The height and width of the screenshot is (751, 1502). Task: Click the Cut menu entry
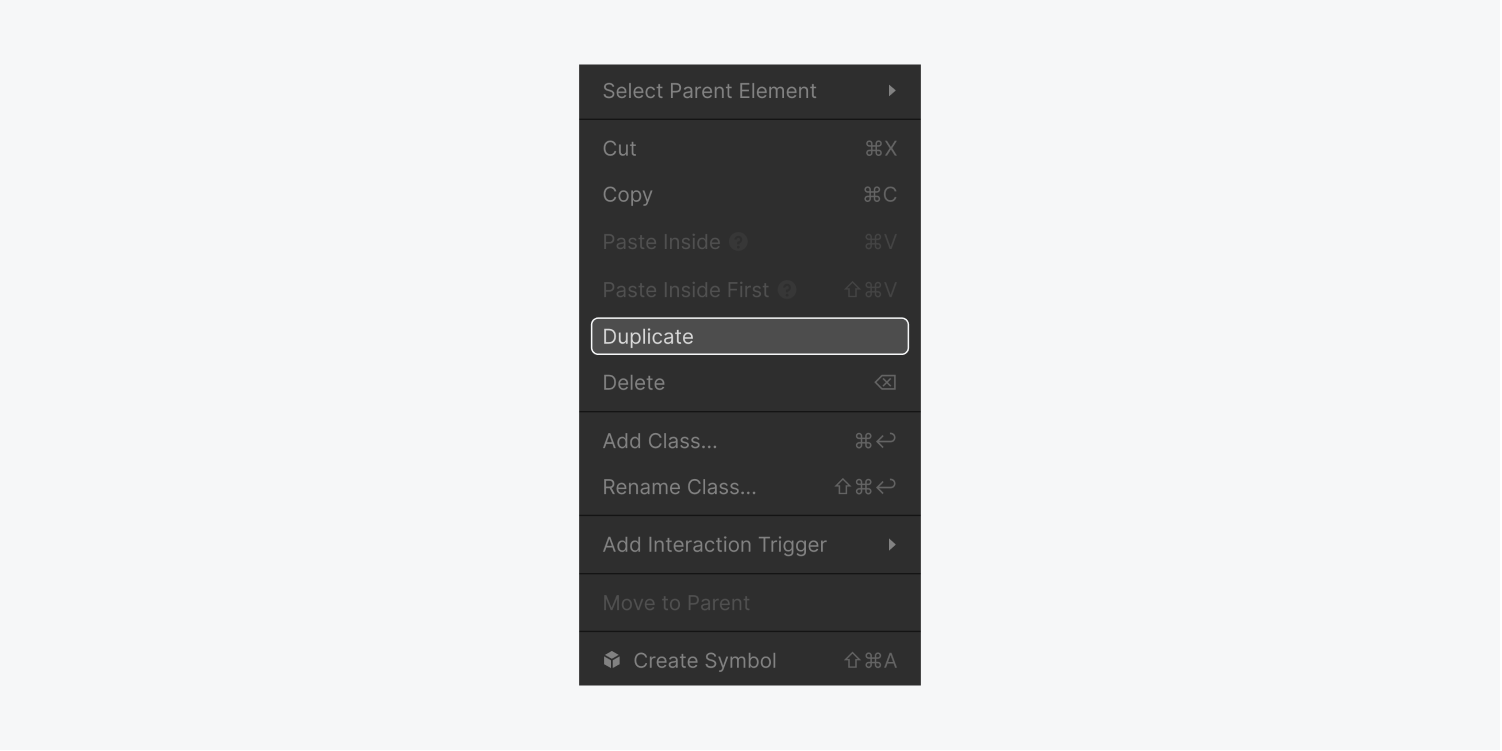point(618,148)
